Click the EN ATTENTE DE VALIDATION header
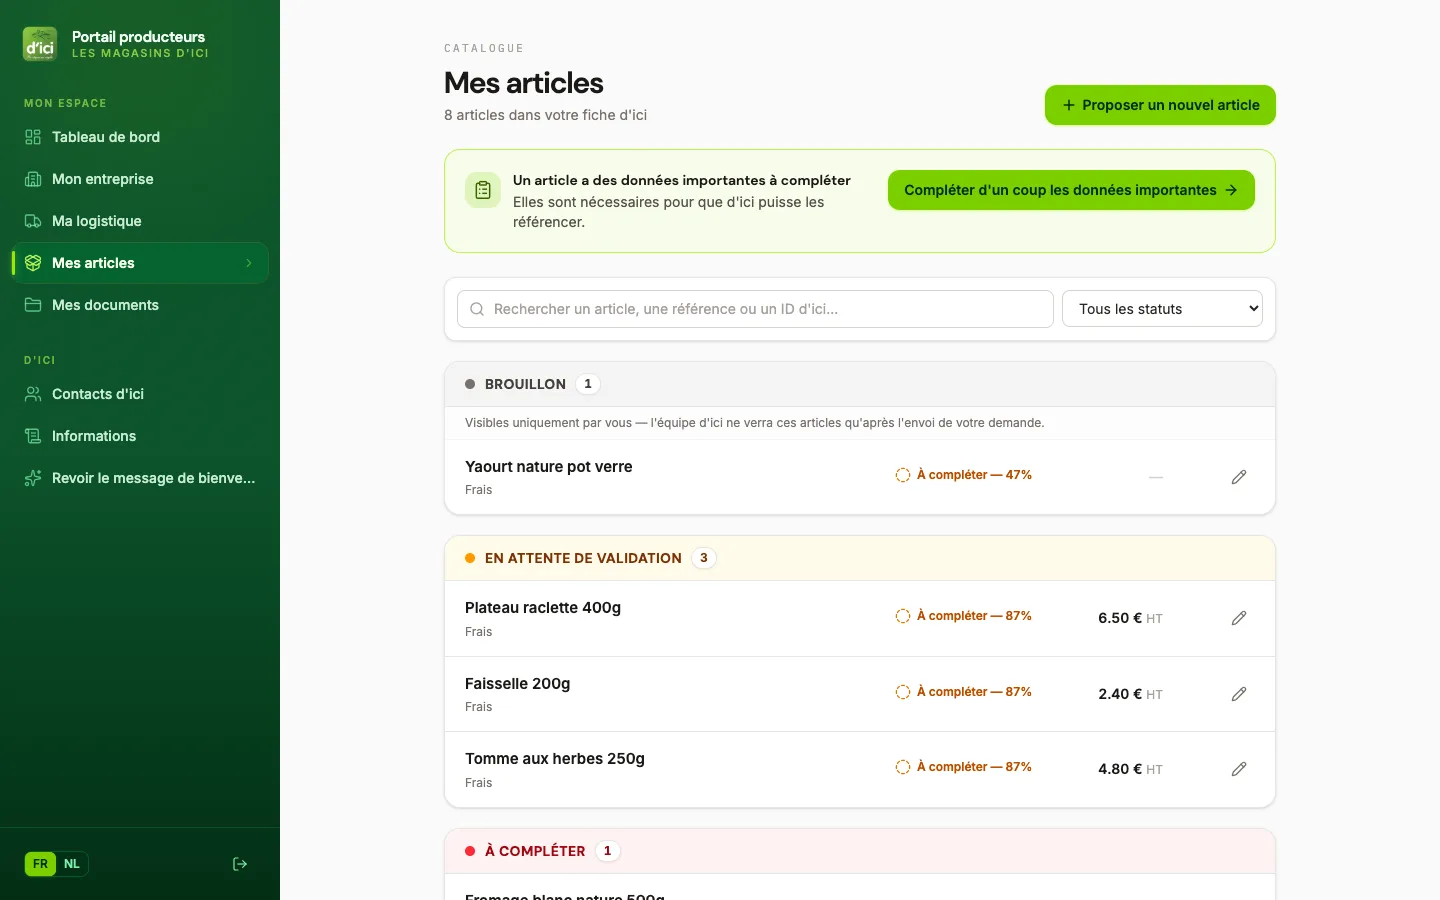This screenshot has height=900, width=1440. (860, 558)
